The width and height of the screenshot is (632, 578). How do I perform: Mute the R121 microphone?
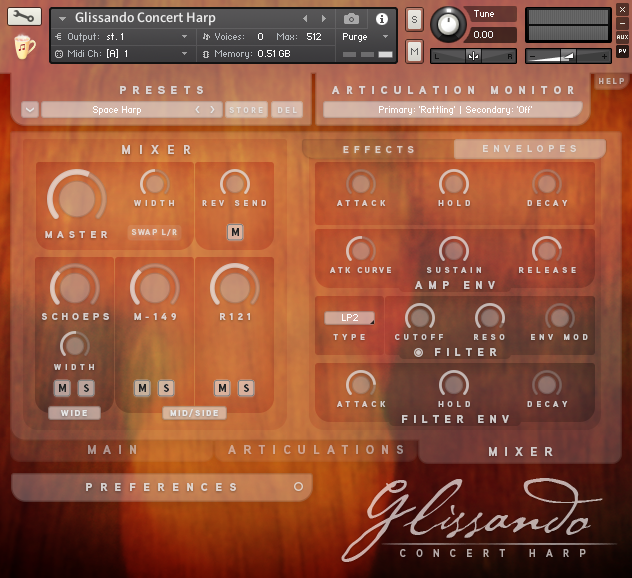click(x=222, y=388)
